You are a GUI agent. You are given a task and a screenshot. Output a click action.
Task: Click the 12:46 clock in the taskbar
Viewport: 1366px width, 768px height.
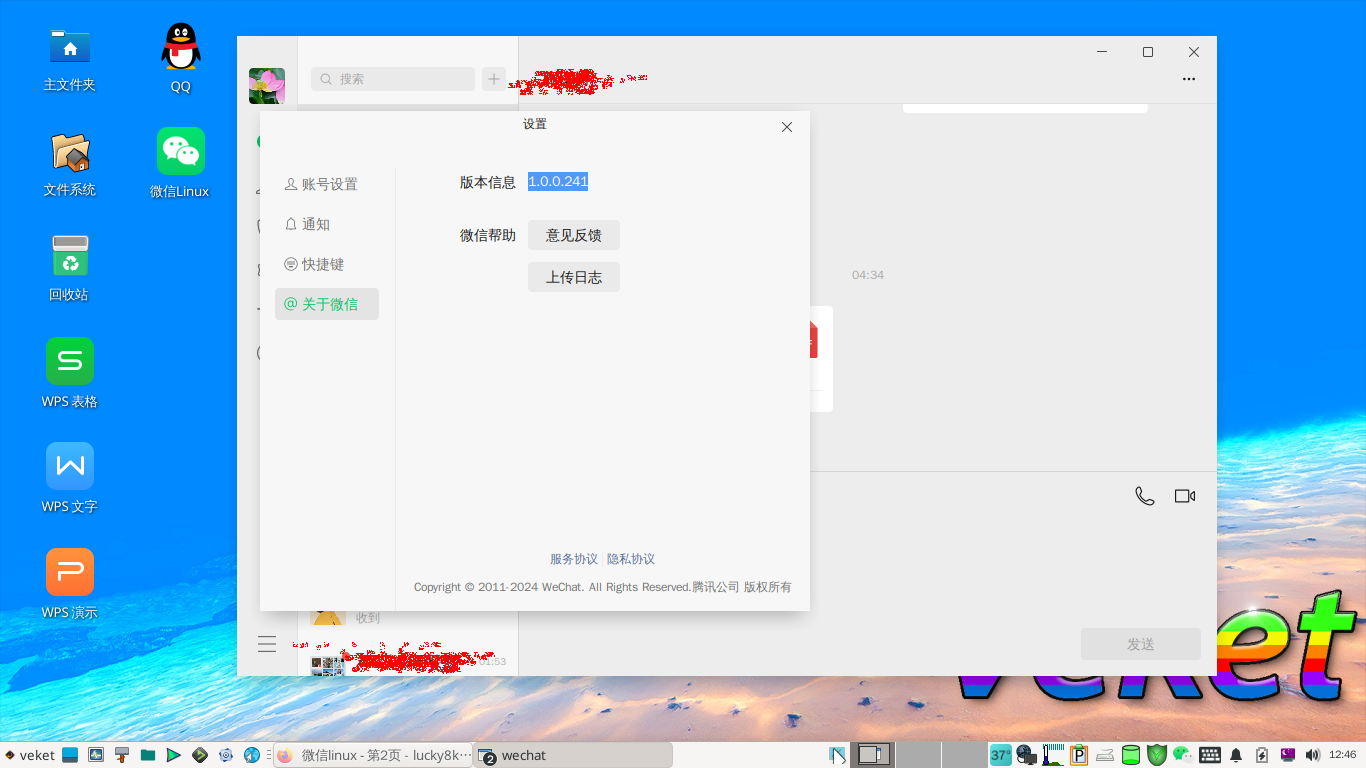[x=1343, y=755]
